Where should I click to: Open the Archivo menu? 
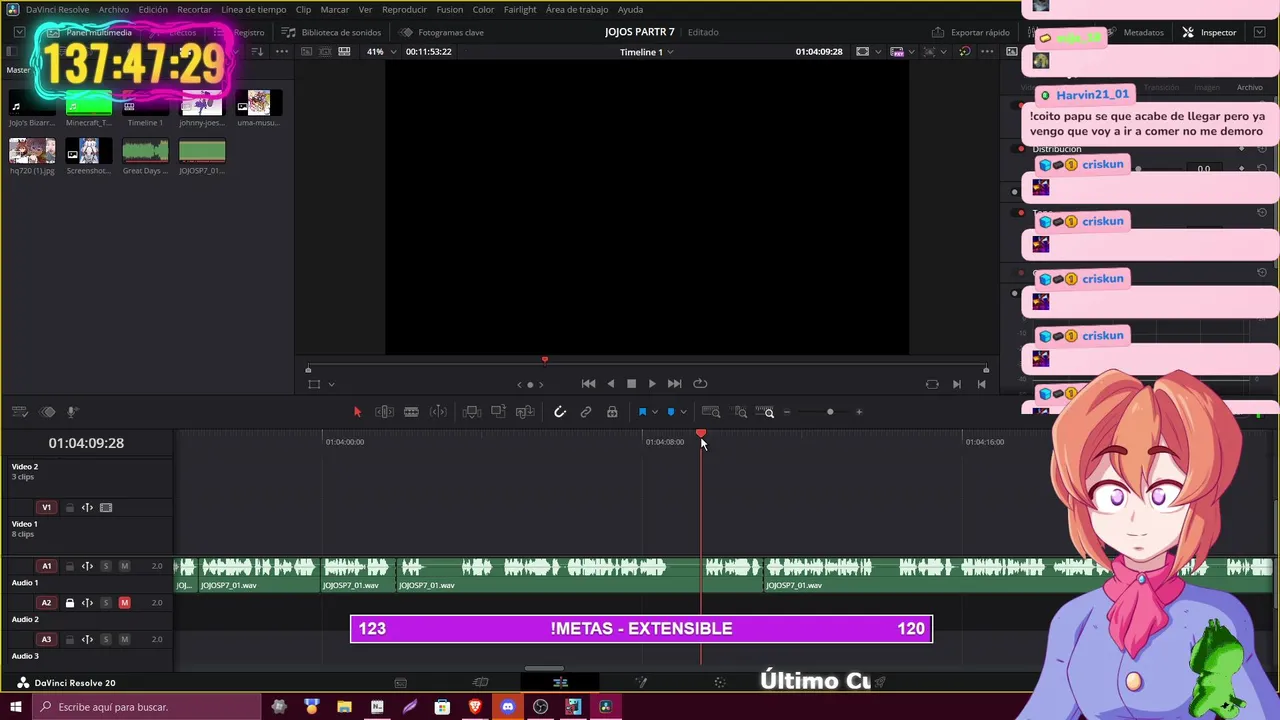pyautogui.click(x=113, y=9)
